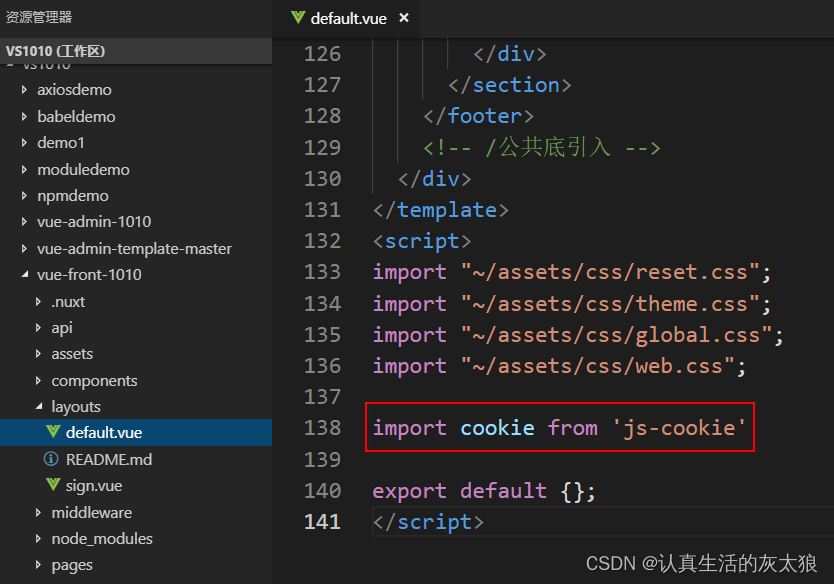Click the Vue icon beside default.vue in tree
Image resolution: width=834 pixels, height=584 pixels.
(x=53, y=433)
